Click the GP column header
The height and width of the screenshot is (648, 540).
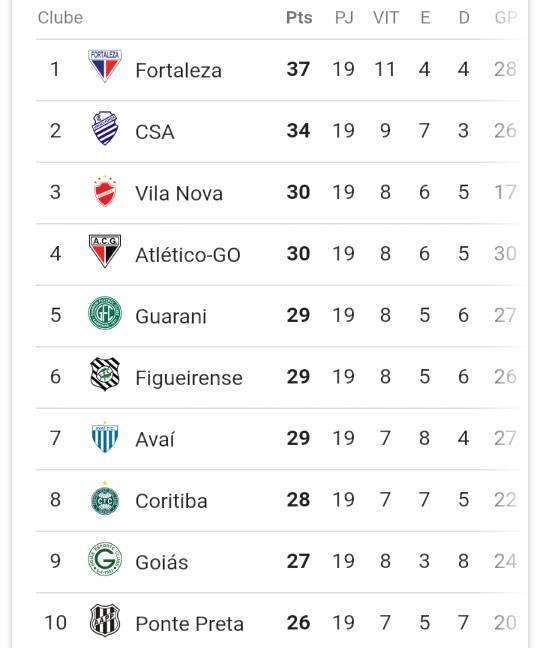506,18
